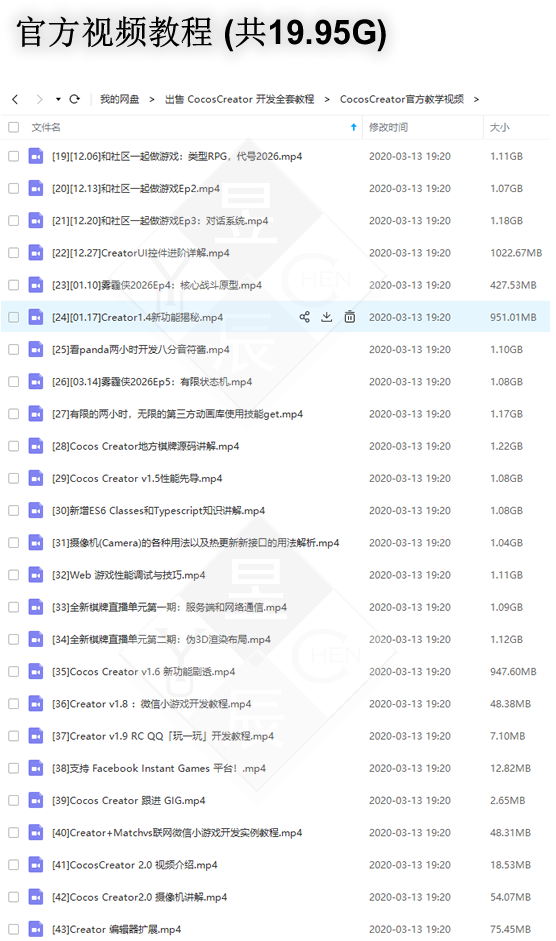The height and width of the screenshot is (941, 556).
Task: Check the box for [19] file
Action: point(13,156)
